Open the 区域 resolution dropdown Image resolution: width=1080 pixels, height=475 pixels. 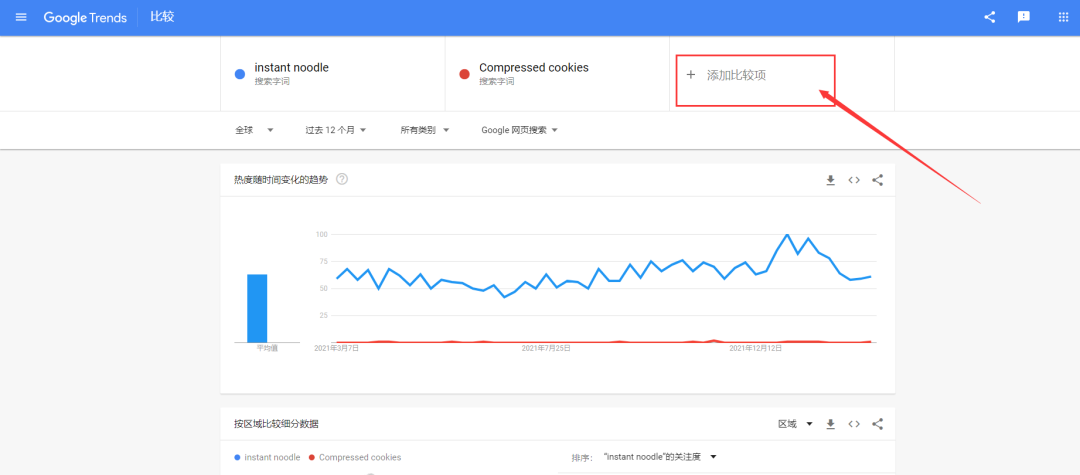[796, 424]
